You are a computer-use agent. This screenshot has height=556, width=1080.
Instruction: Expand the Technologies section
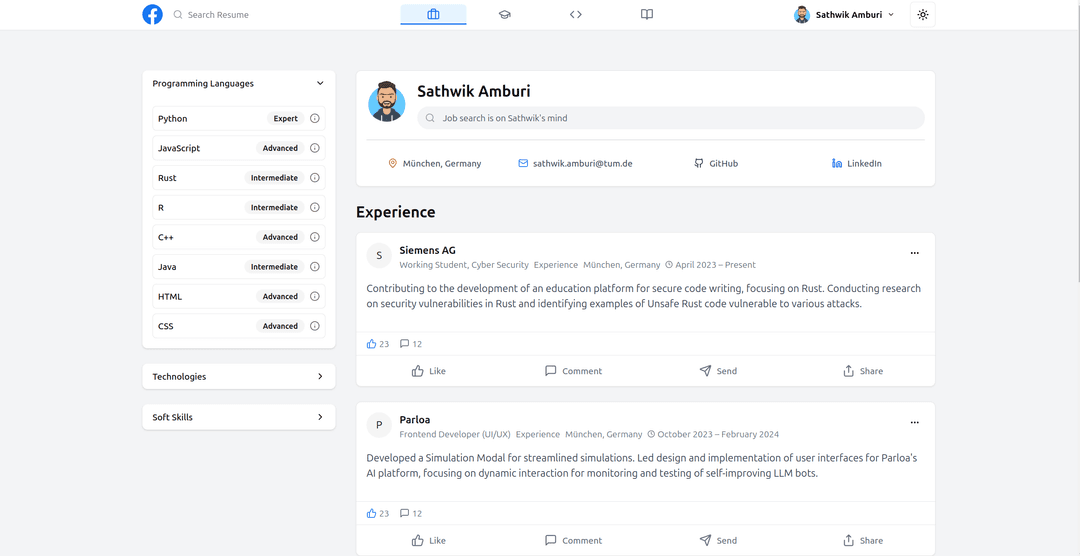pos(238,377)
